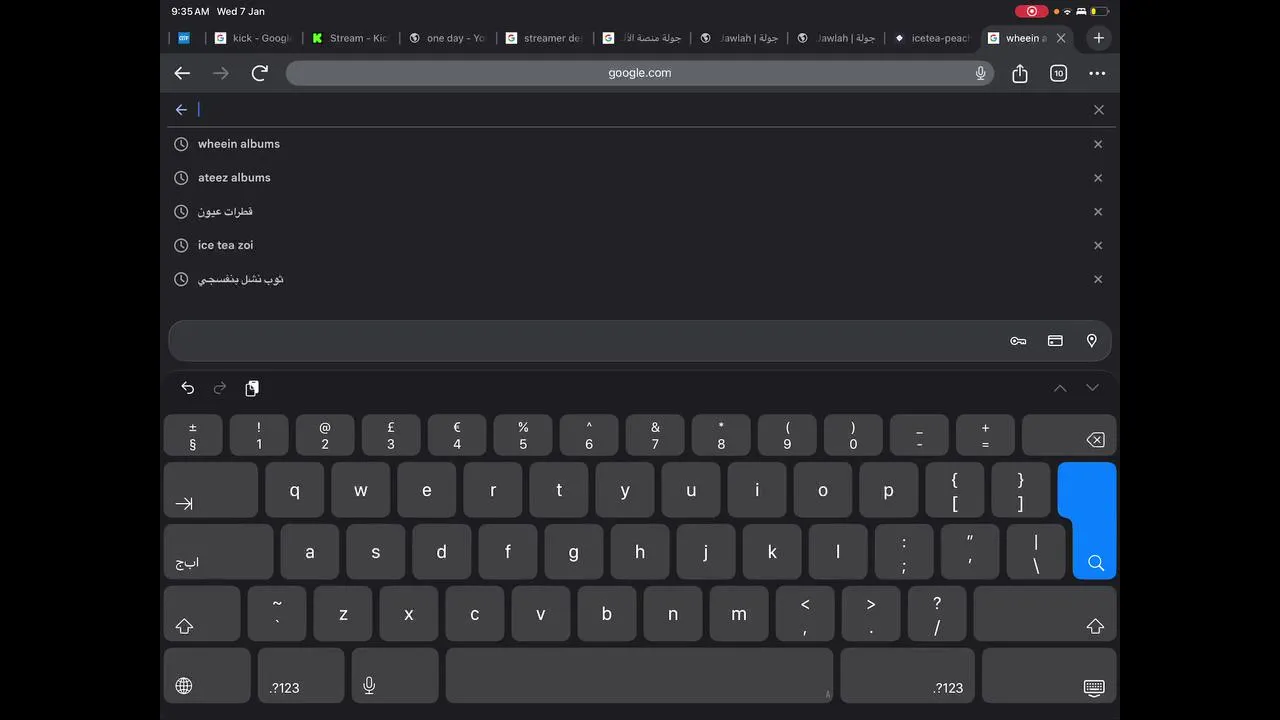The height and width of the screenshot is (720, 1280).
Task: Reload the google.com page
Action: click(260, 73)
